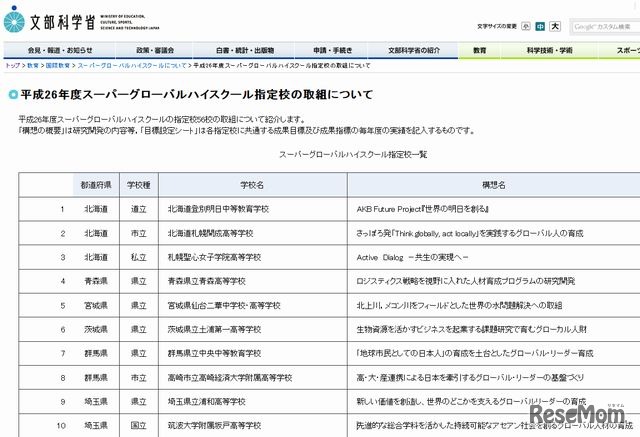Screen dimensions: 640x437
Task: Open the スポーツ tab
Action: 620,51
